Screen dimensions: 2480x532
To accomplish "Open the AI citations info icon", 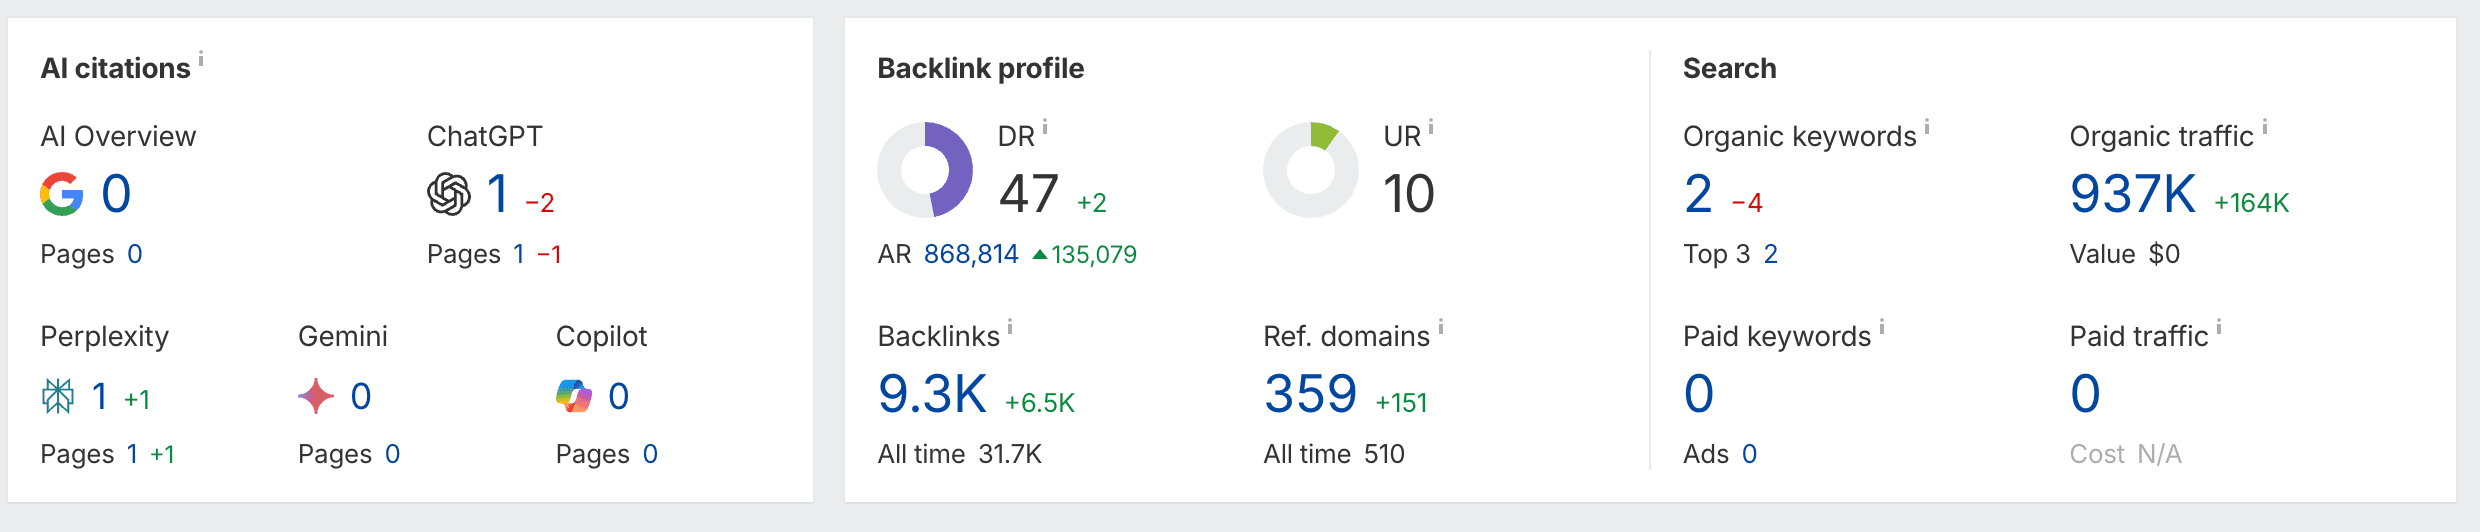I will coord(201,59).
